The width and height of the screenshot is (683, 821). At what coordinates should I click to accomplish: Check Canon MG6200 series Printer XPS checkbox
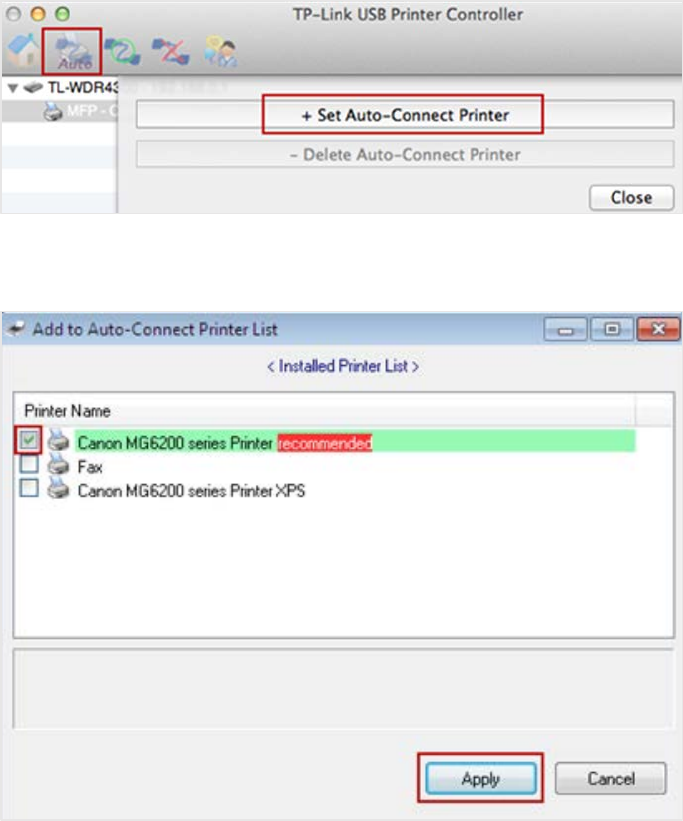tap(29, 488)
